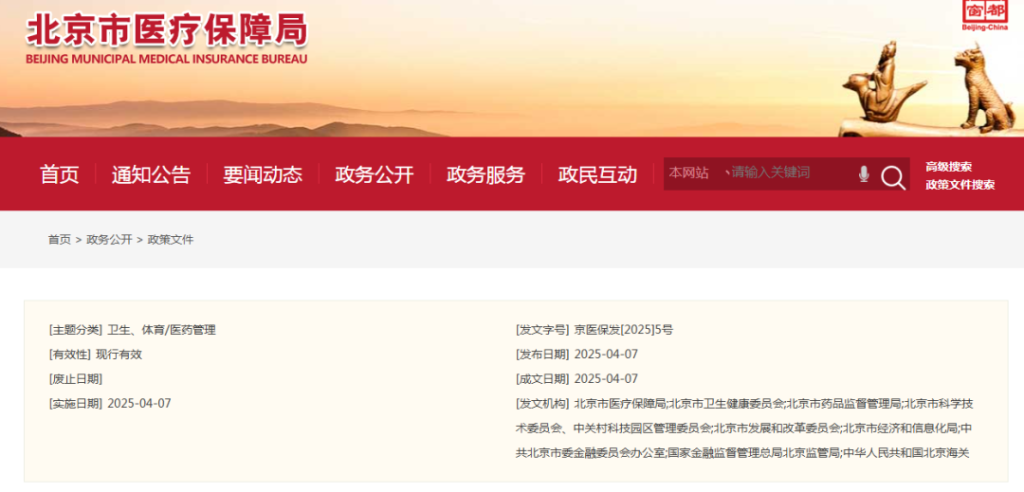The image size is (1024, 492).
Task: Navigate to the 政务服务 section
Action: (x=485, y=175)
